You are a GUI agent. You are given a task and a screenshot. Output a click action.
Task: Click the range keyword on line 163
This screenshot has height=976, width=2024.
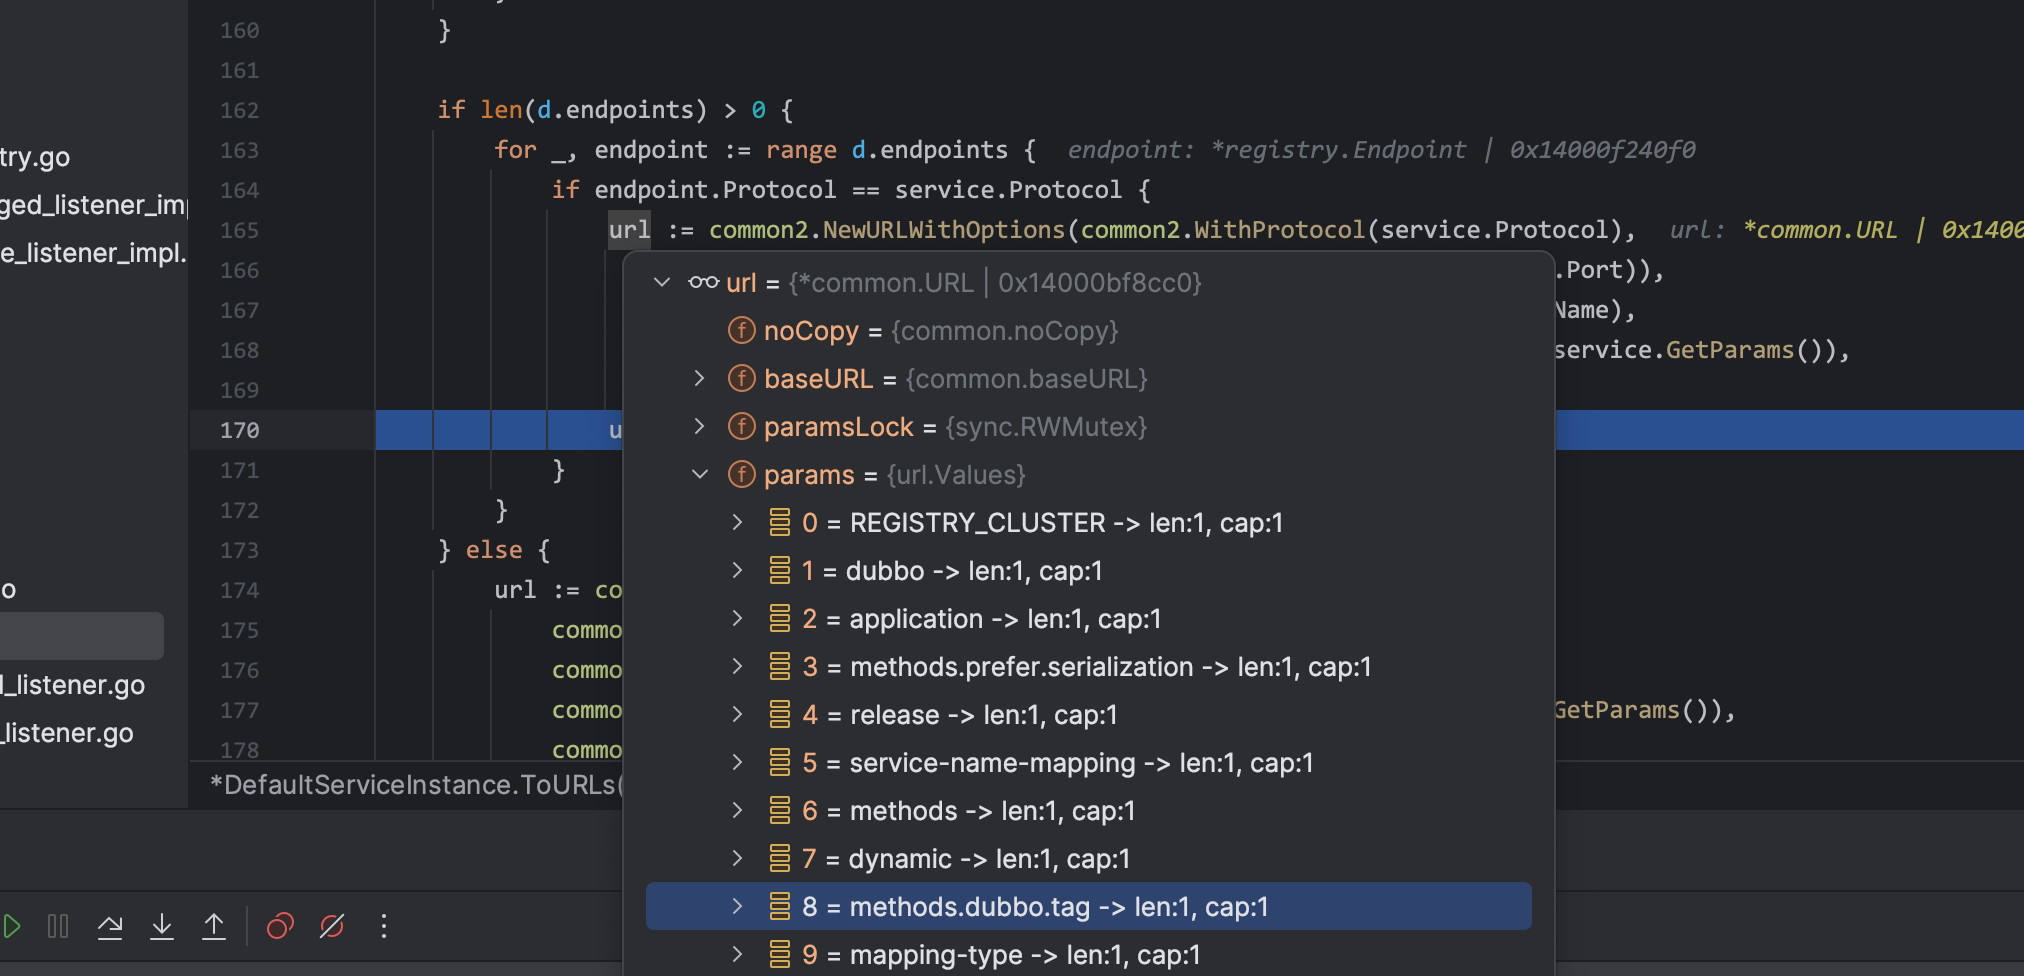point(801,150)
